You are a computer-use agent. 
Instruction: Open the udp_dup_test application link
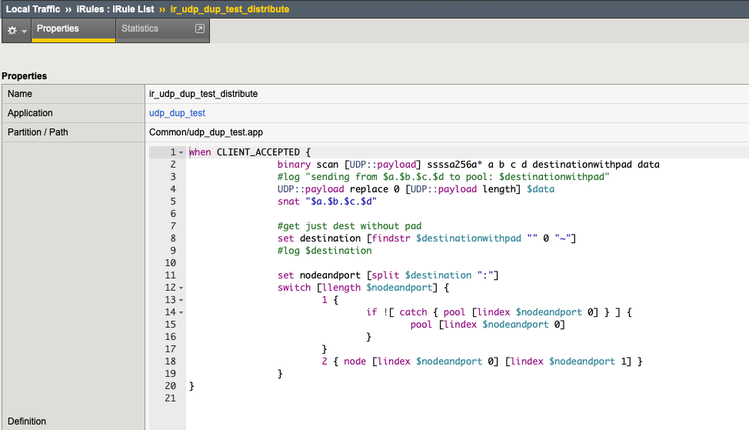click(x=177, y=113)
